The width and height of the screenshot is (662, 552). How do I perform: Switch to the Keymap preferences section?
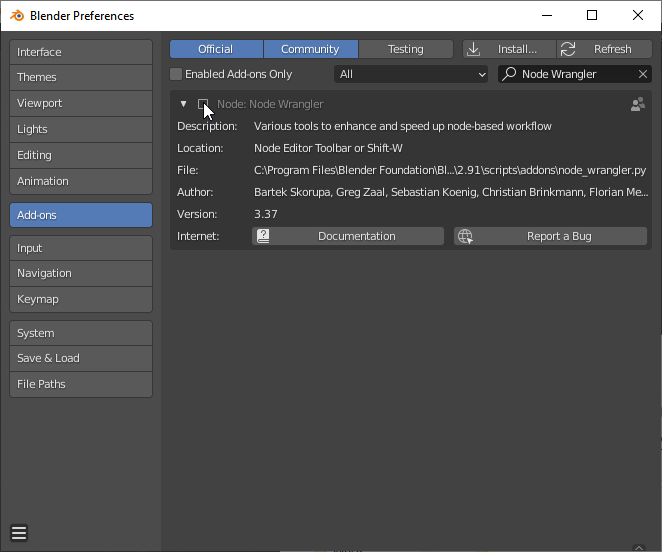click(81, 299)
